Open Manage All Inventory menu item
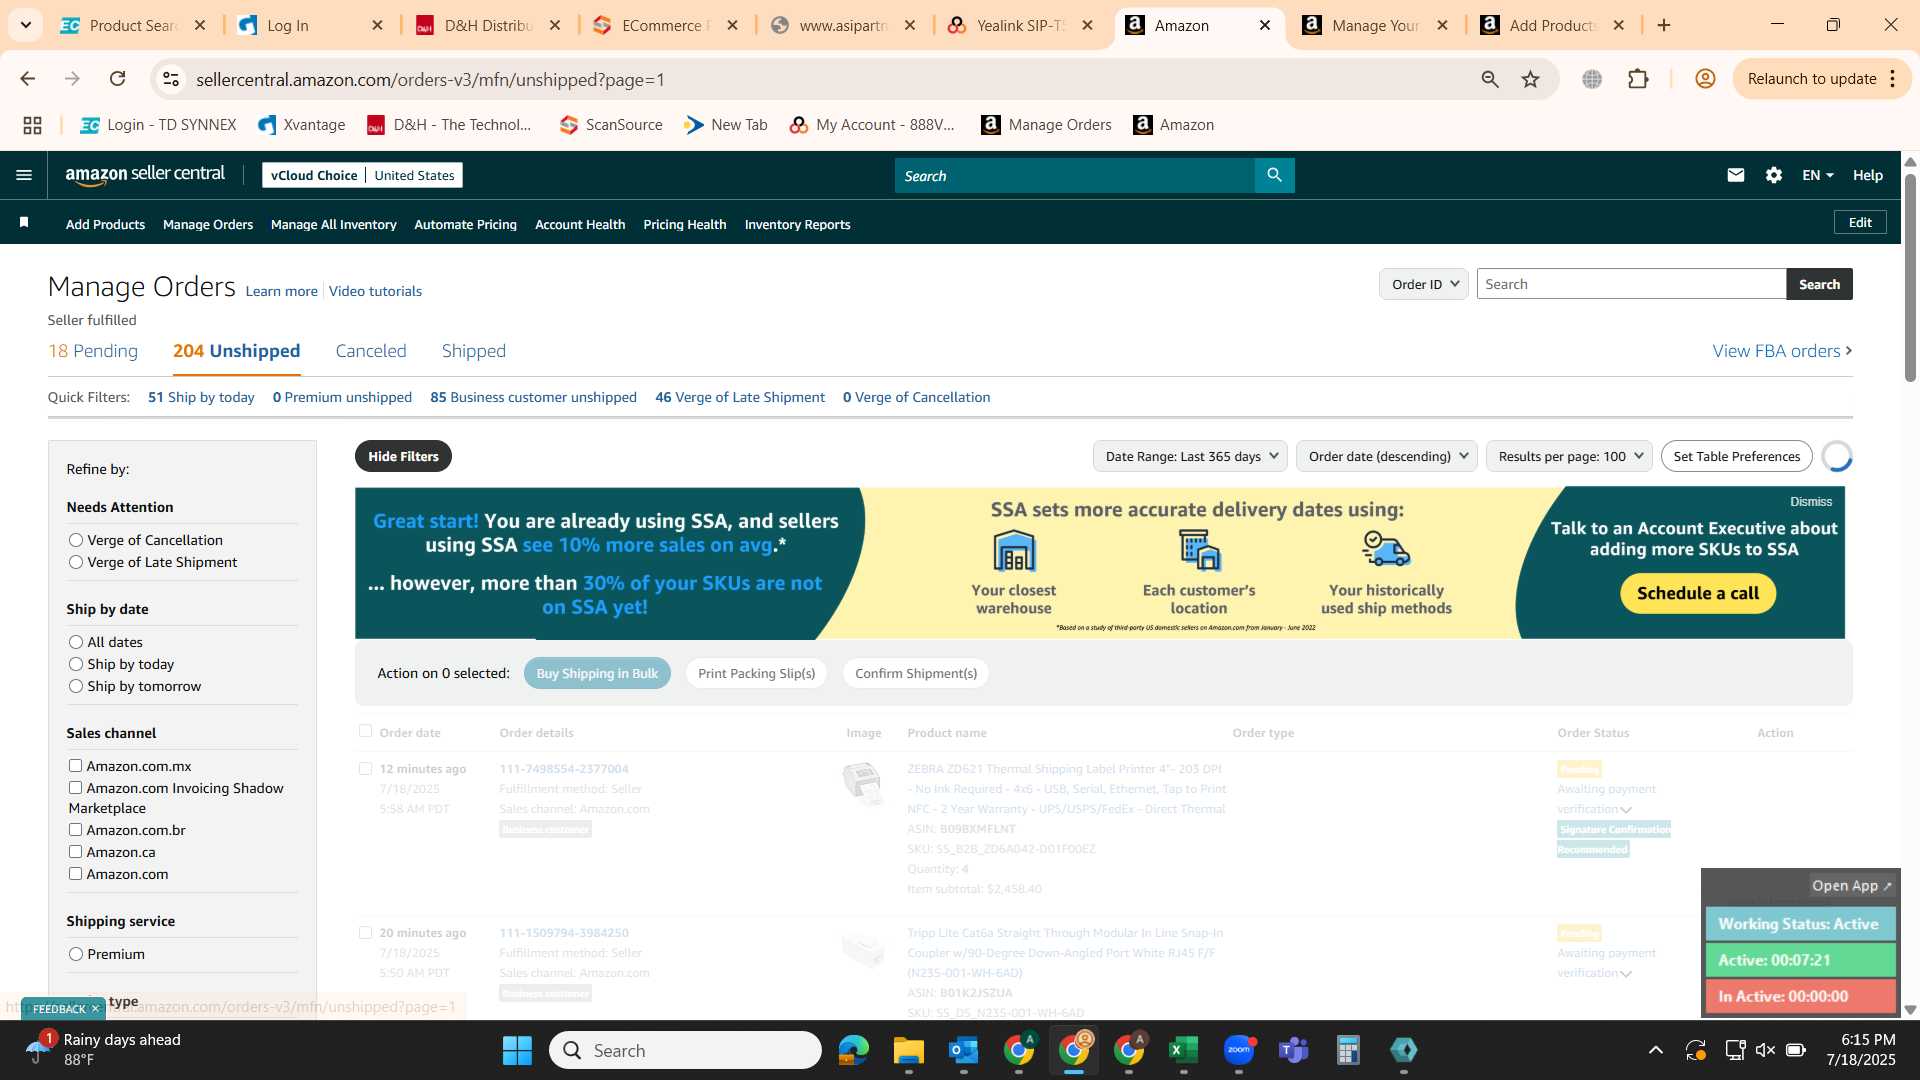 (x=334, y=224)
